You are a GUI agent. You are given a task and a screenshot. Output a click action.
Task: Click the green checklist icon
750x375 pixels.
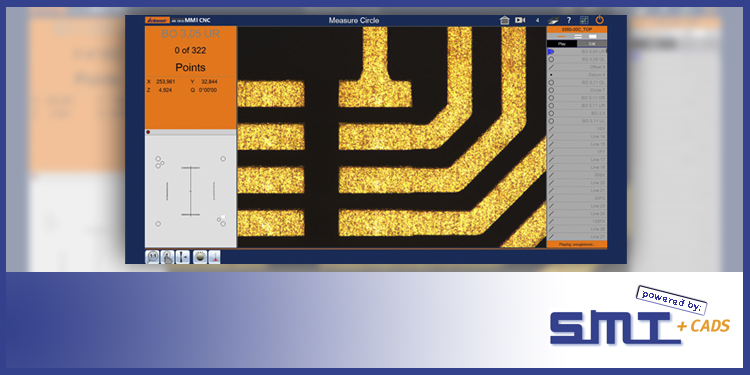(x=584, y=20)
